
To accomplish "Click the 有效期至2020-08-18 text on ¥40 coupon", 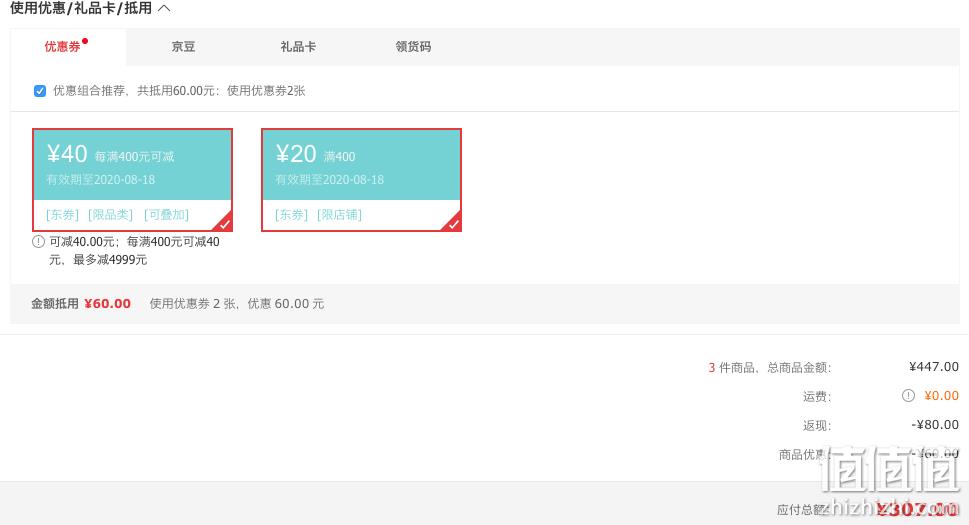I will click(101, 180).
